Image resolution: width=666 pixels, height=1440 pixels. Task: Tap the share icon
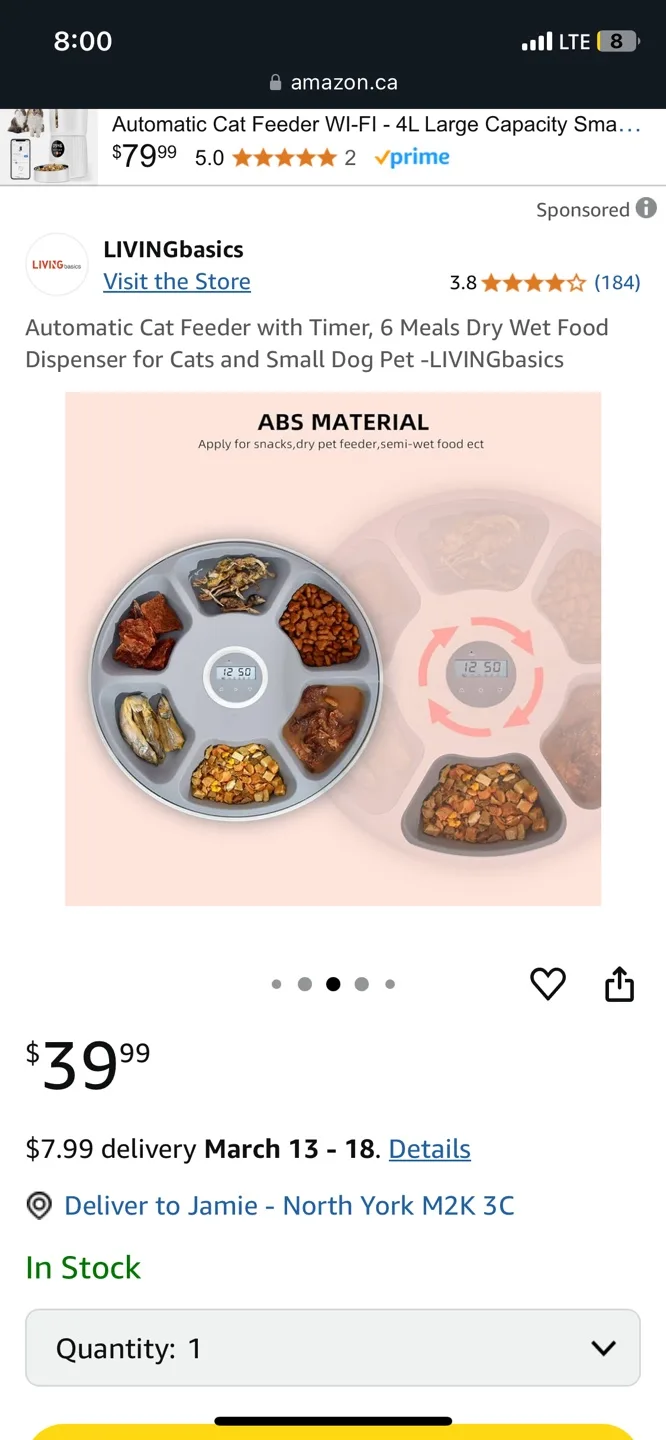point(620,983)
